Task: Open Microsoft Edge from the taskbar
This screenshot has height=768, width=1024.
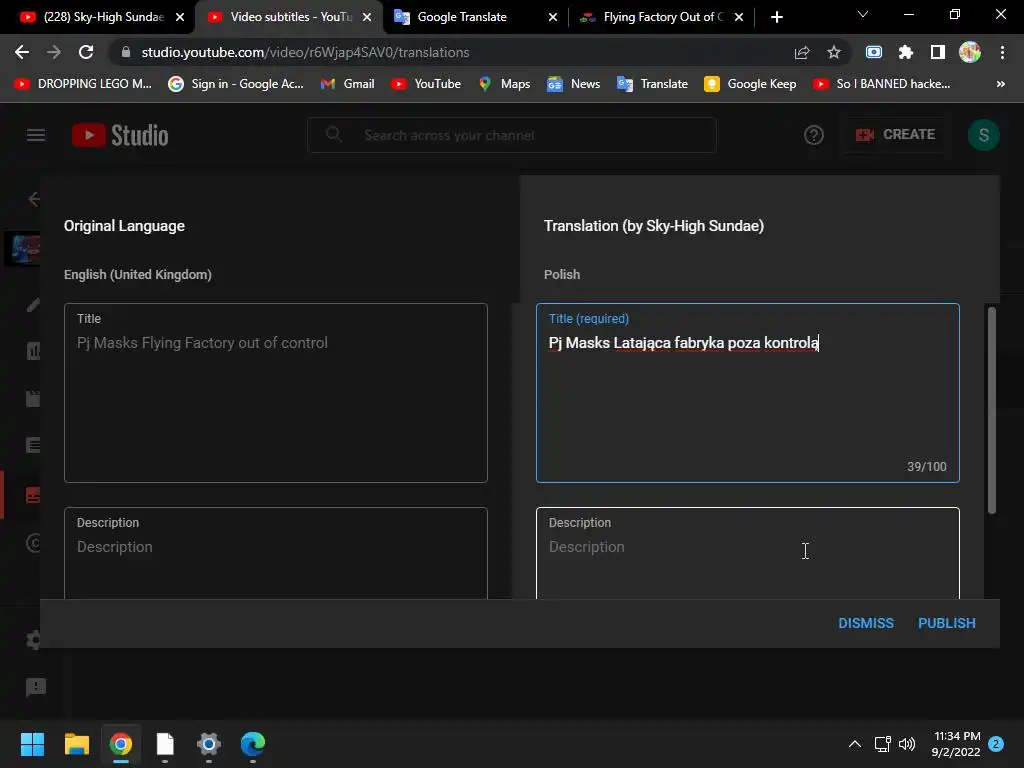Action: [253, 744]
